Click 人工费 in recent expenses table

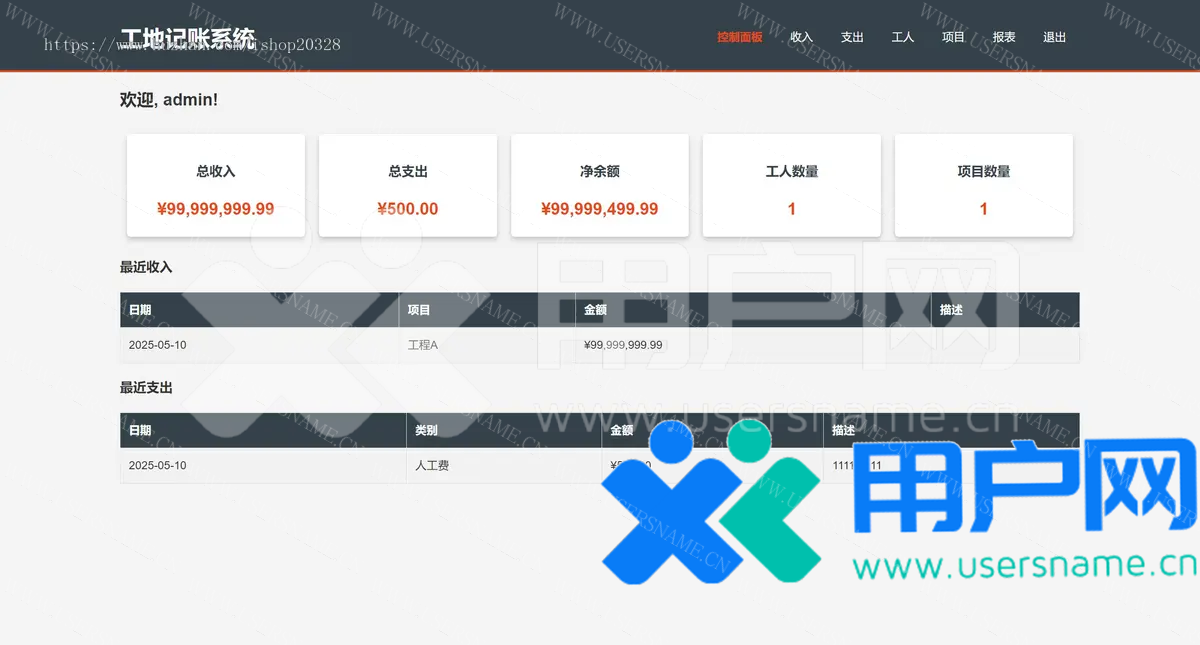432,466
